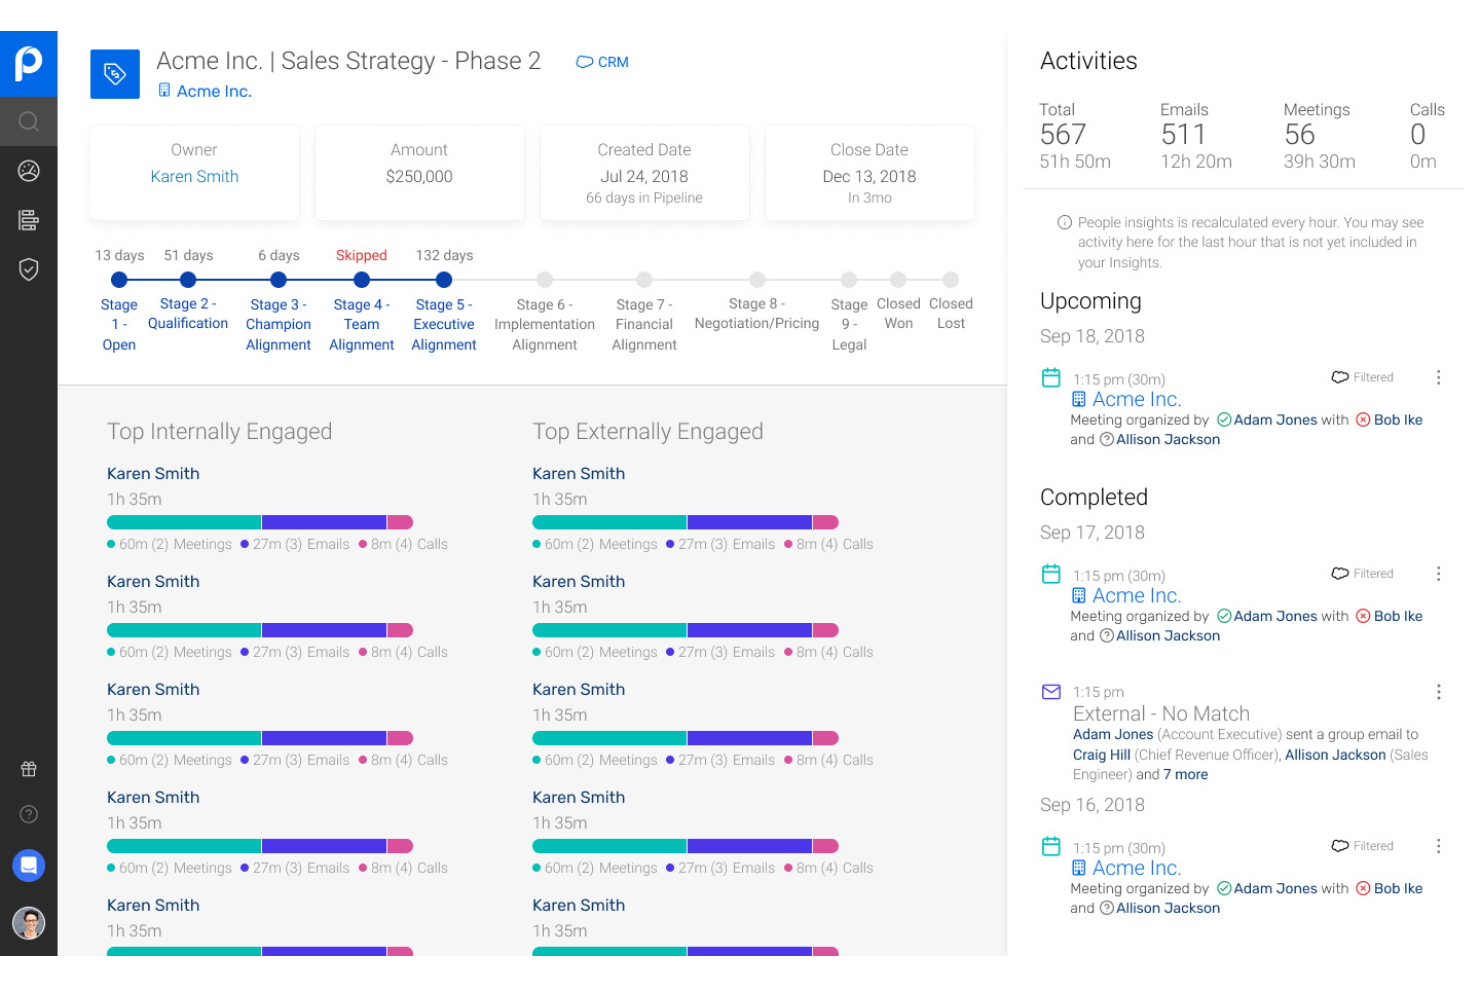Click Created Date Jul 24, 2018
The width and height of the screenshot is (1480, 987).
coord(644,176)
